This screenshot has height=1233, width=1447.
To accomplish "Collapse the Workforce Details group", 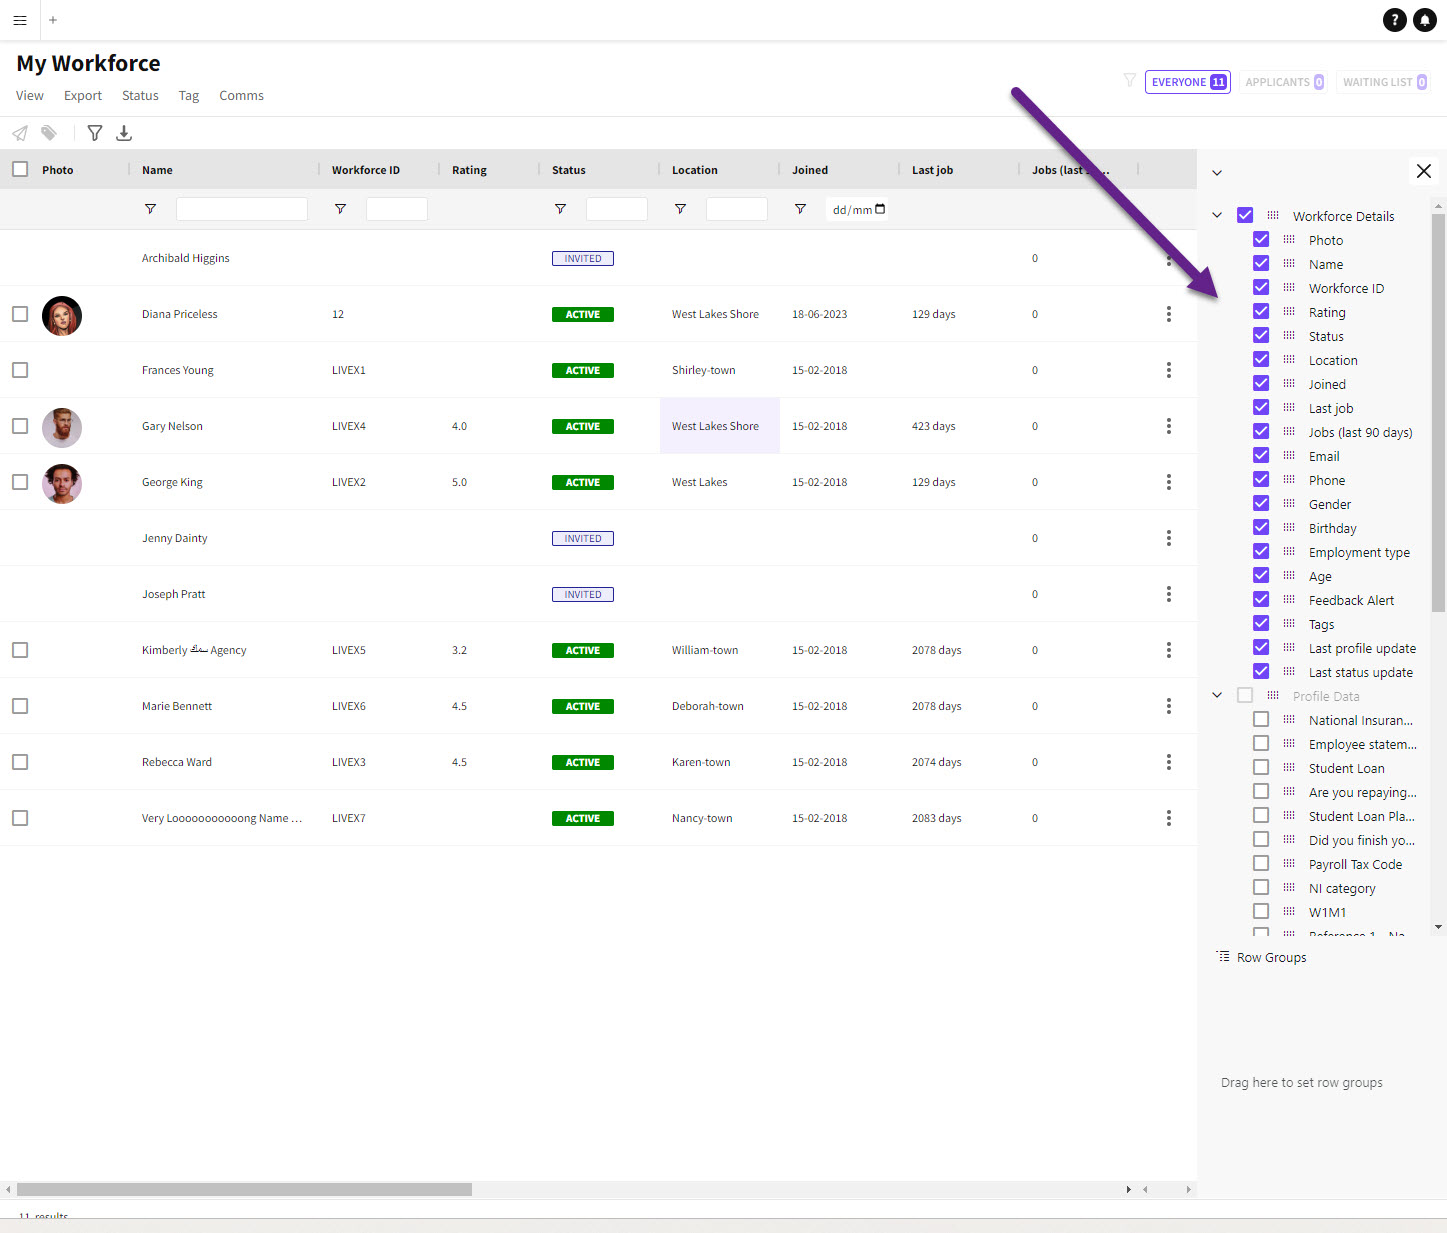I will click(x=1217, y=215).
